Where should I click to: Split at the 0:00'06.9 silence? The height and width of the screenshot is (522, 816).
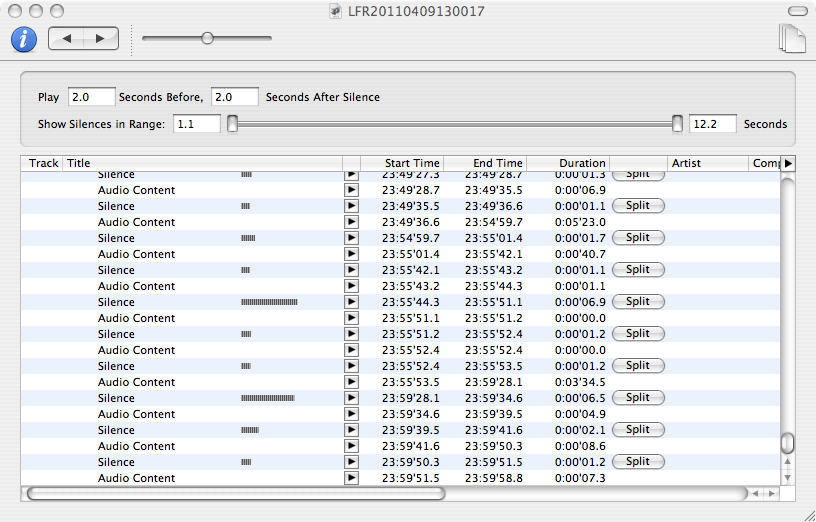(638, 302)
